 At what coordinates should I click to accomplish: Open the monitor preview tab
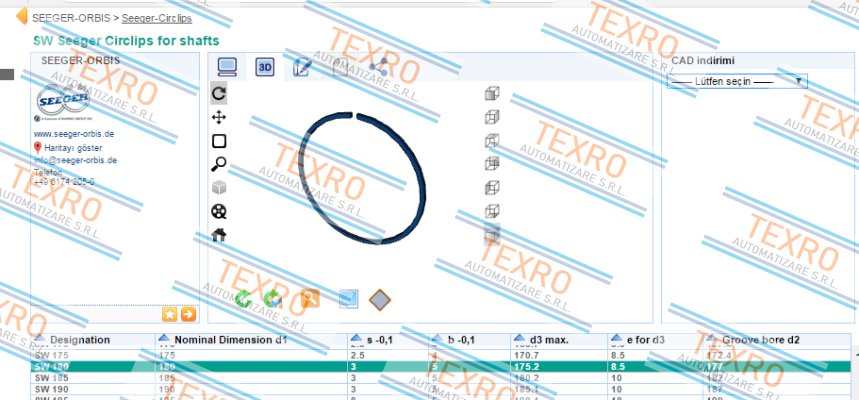pos(227,67)
